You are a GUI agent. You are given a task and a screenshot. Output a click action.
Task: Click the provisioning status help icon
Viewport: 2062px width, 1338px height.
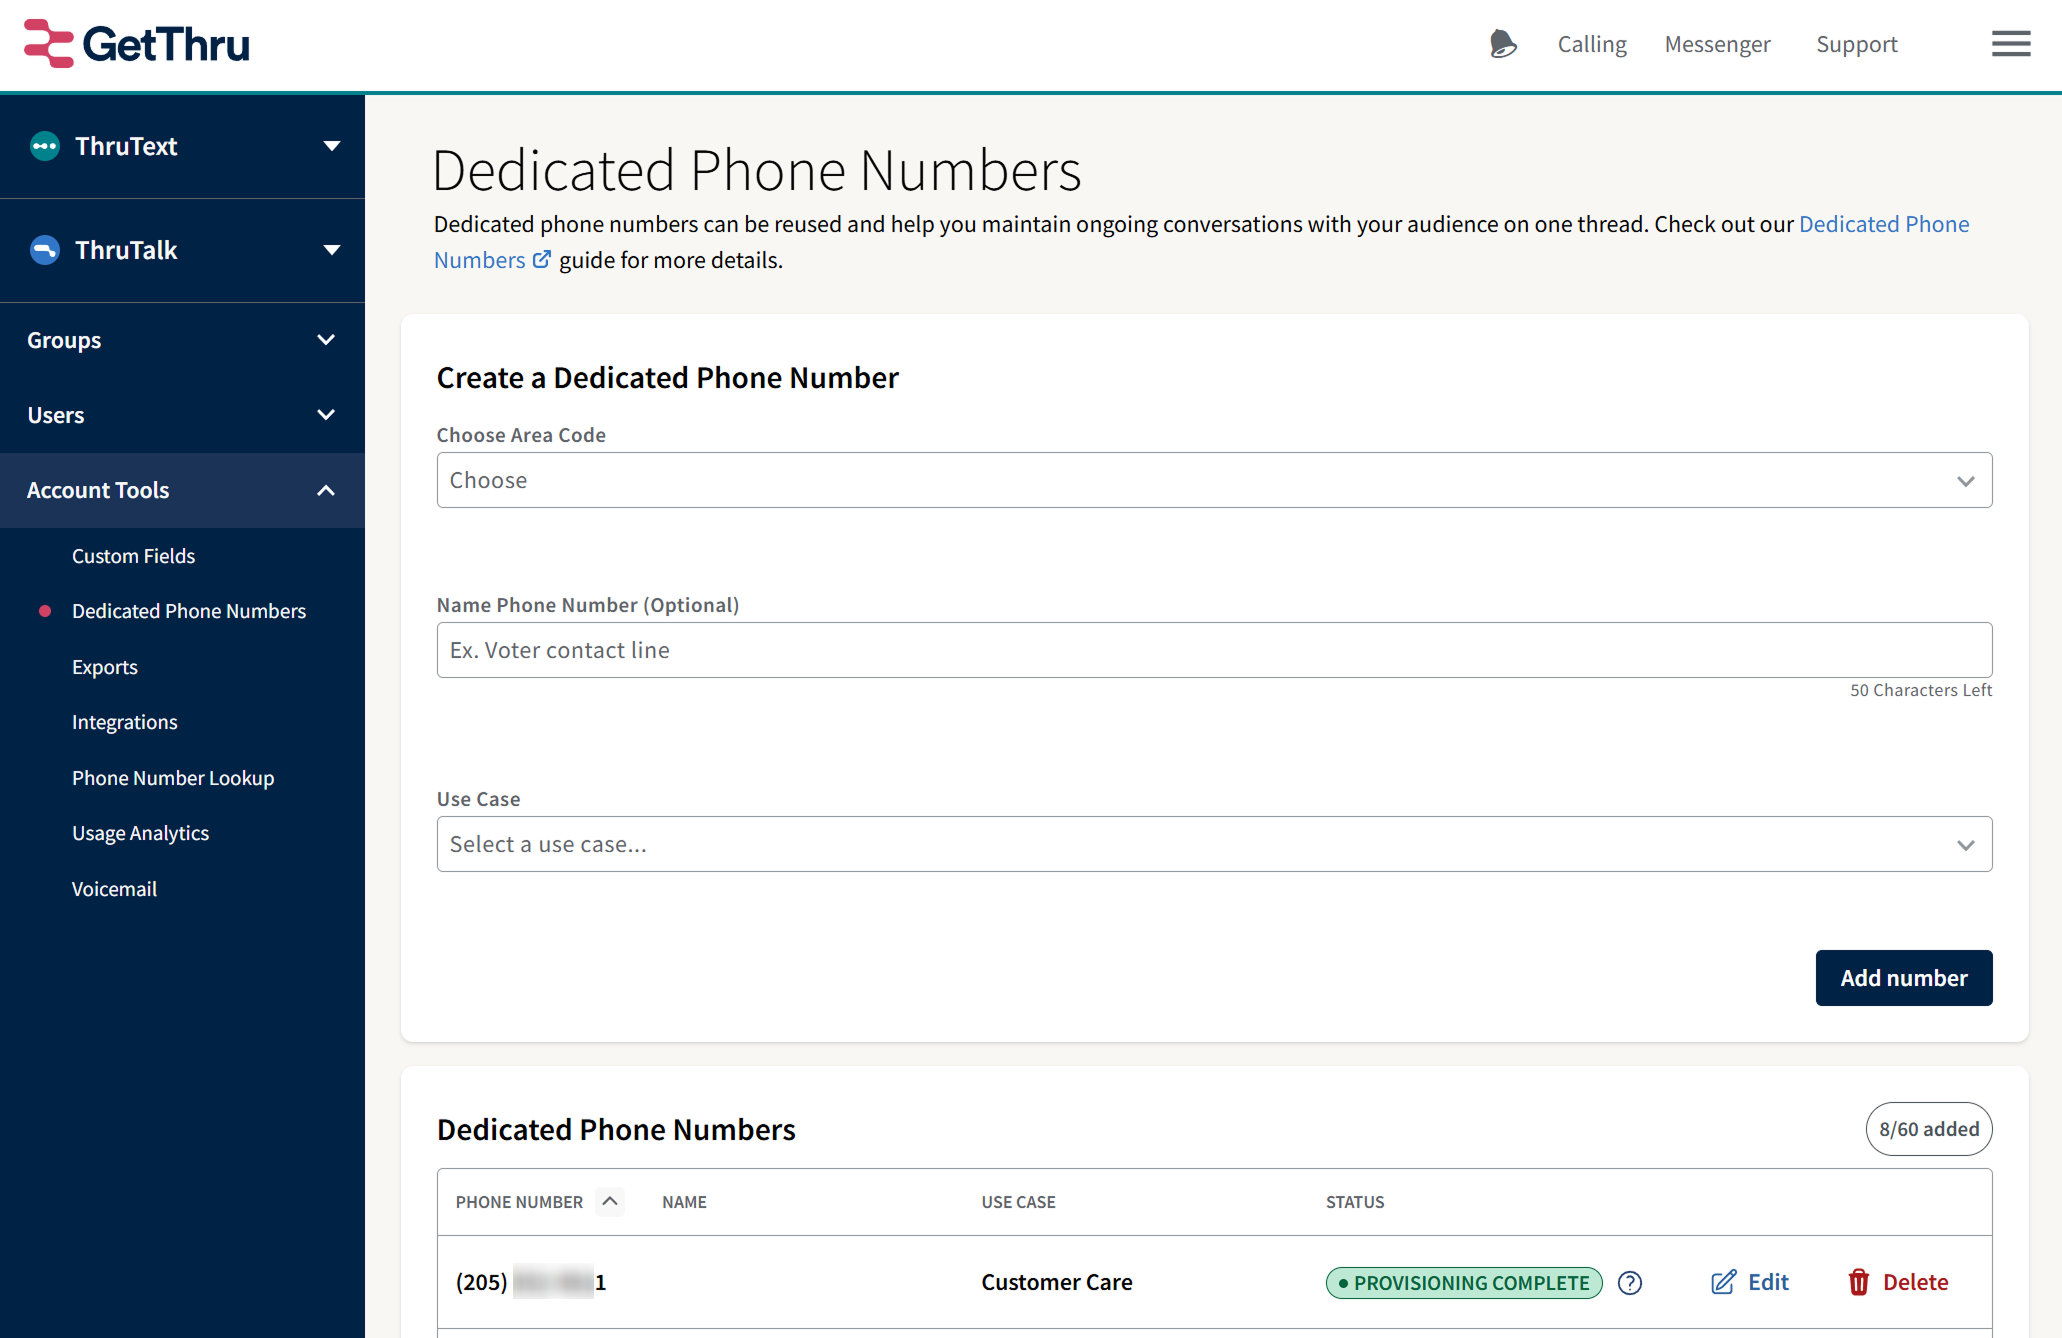tap(1630, 1282)
